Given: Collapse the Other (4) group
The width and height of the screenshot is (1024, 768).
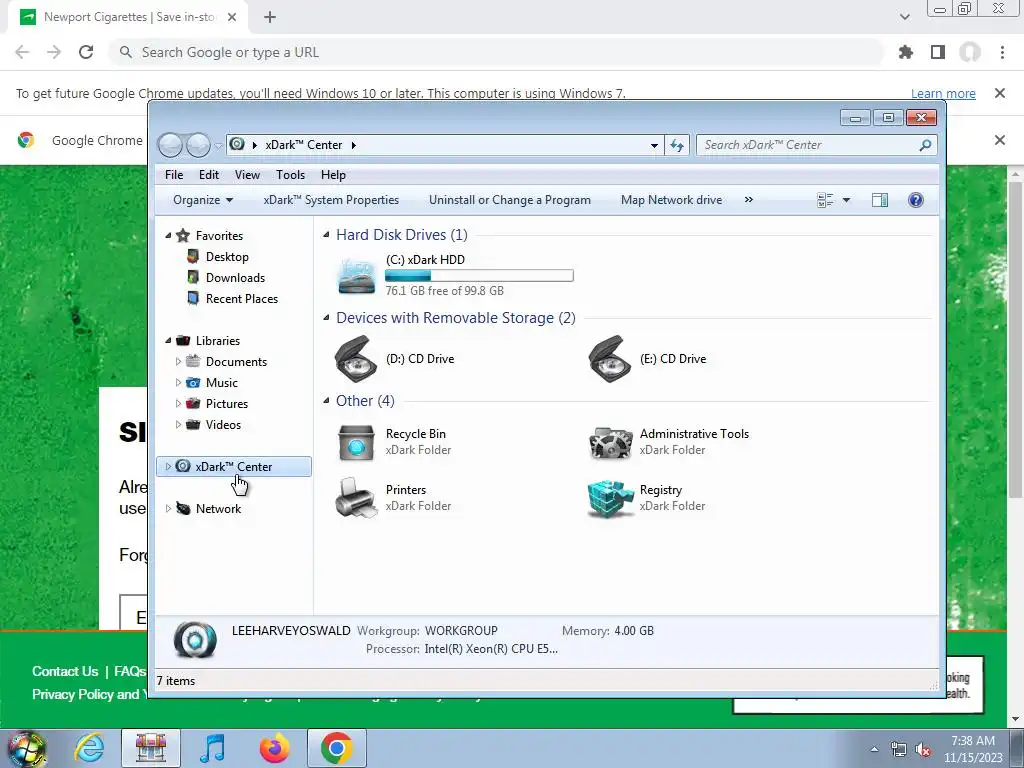Looking at the screenshot, I should 326,400.
